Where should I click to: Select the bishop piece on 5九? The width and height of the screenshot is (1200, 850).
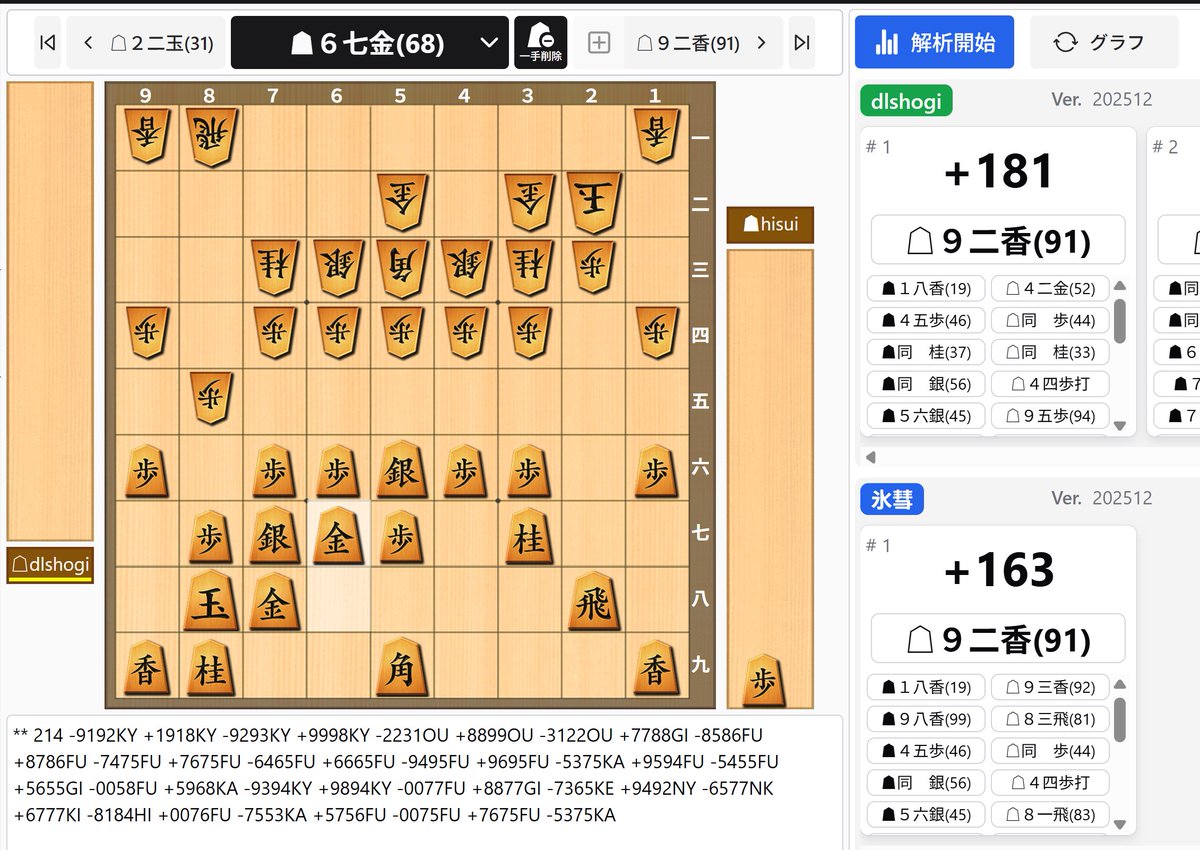click(x=401, y=666)
